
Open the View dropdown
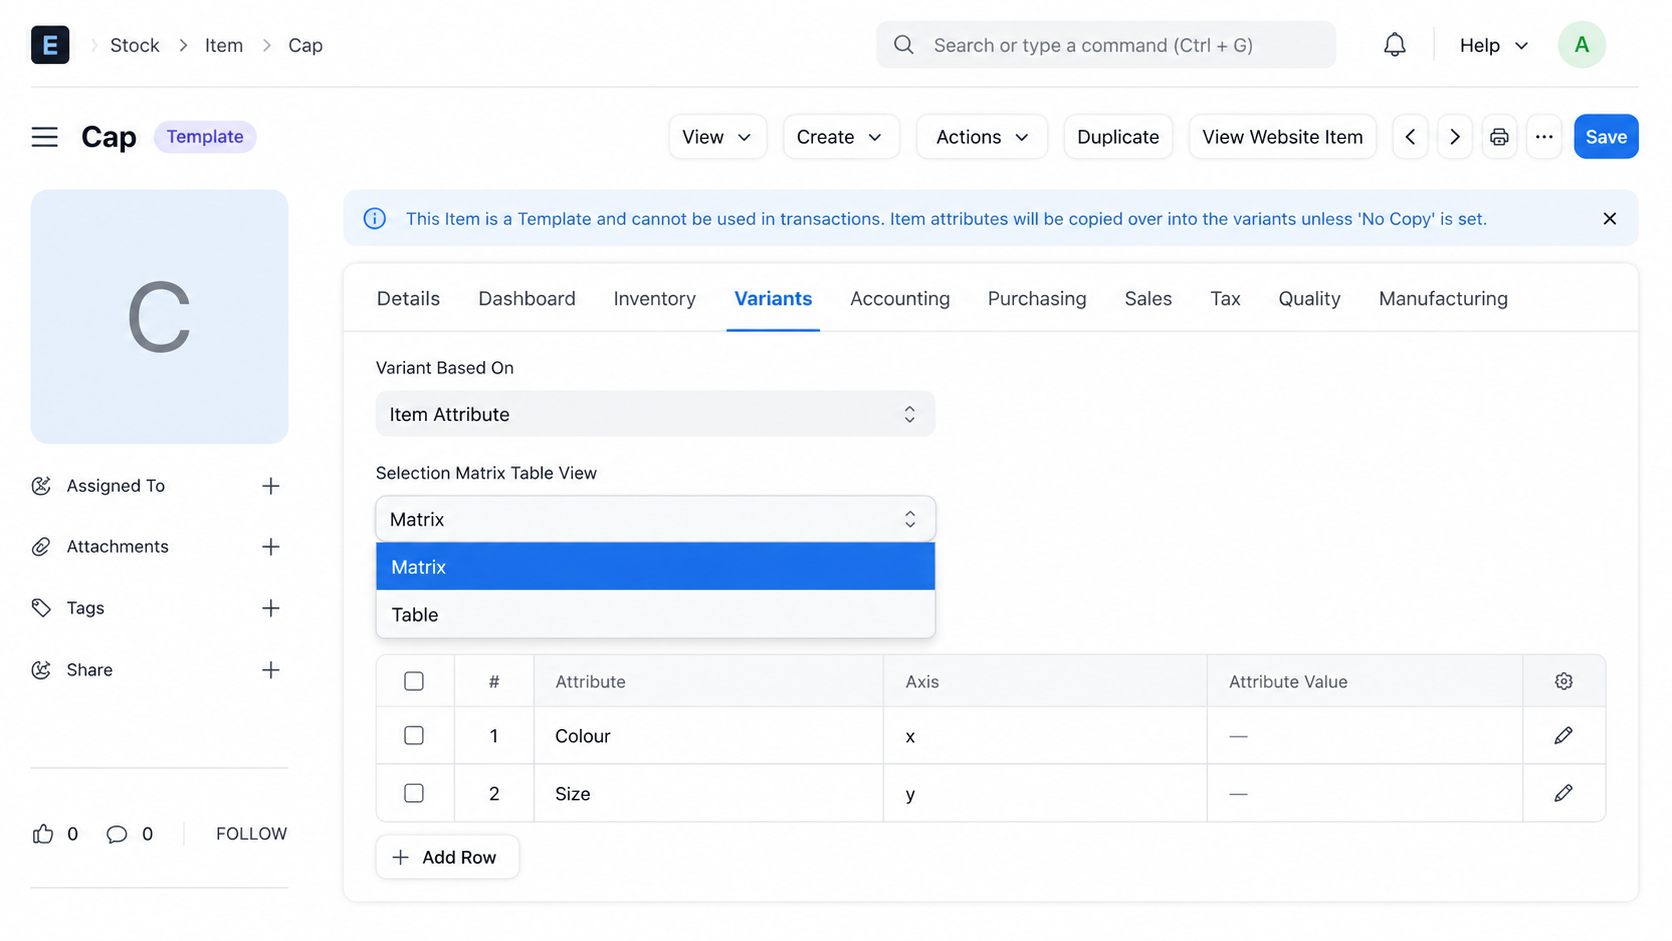[x=717, y=137]
